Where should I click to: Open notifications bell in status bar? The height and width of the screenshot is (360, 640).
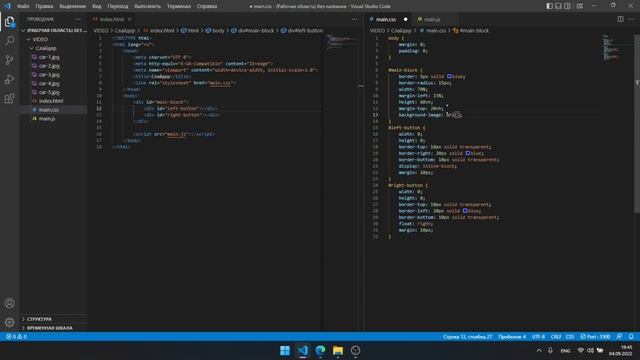pos(631,337)
